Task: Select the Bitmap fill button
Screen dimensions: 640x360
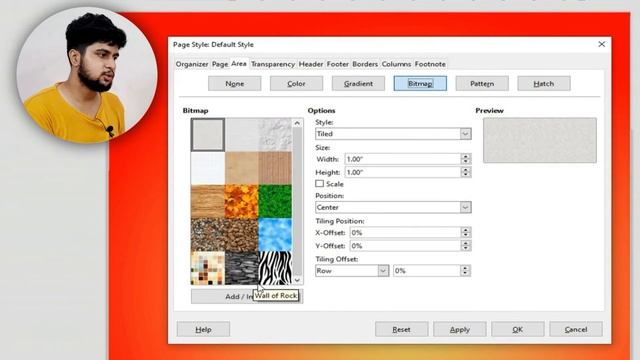Action: tap(420, 84)
